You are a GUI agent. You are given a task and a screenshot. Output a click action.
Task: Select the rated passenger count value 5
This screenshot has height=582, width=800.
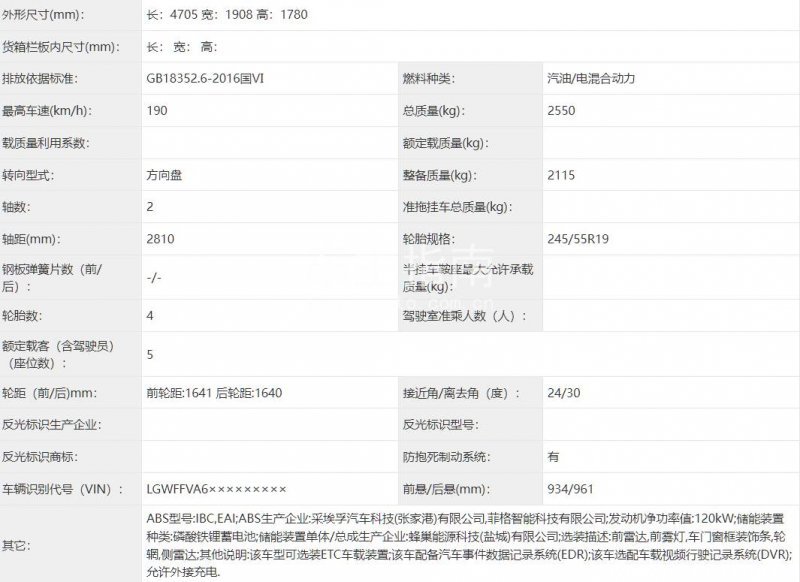[150, 354]
